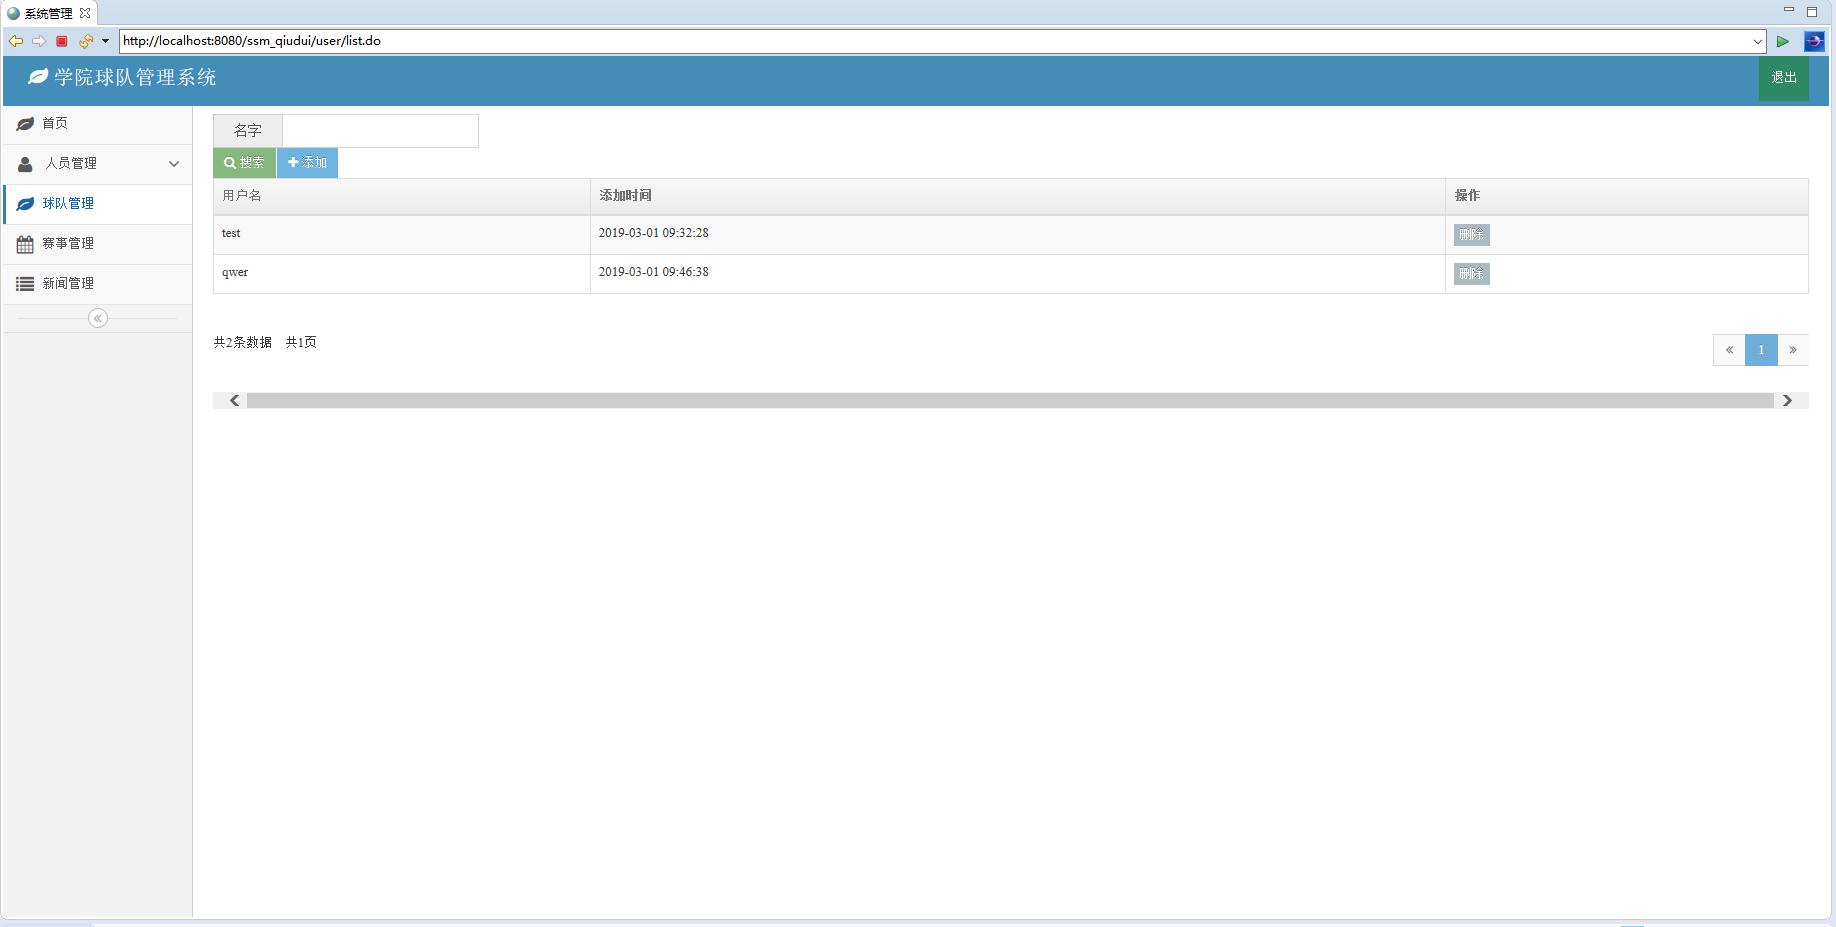Click the horizontal scrollbar right arrow
The image size is (1836, 927).
pos(1787,401)
